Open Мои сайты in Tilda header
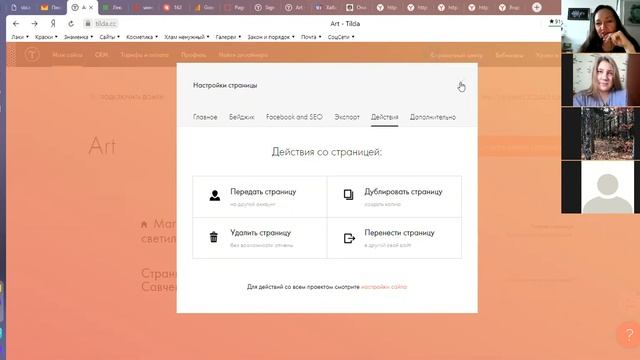 coord(67,55)
